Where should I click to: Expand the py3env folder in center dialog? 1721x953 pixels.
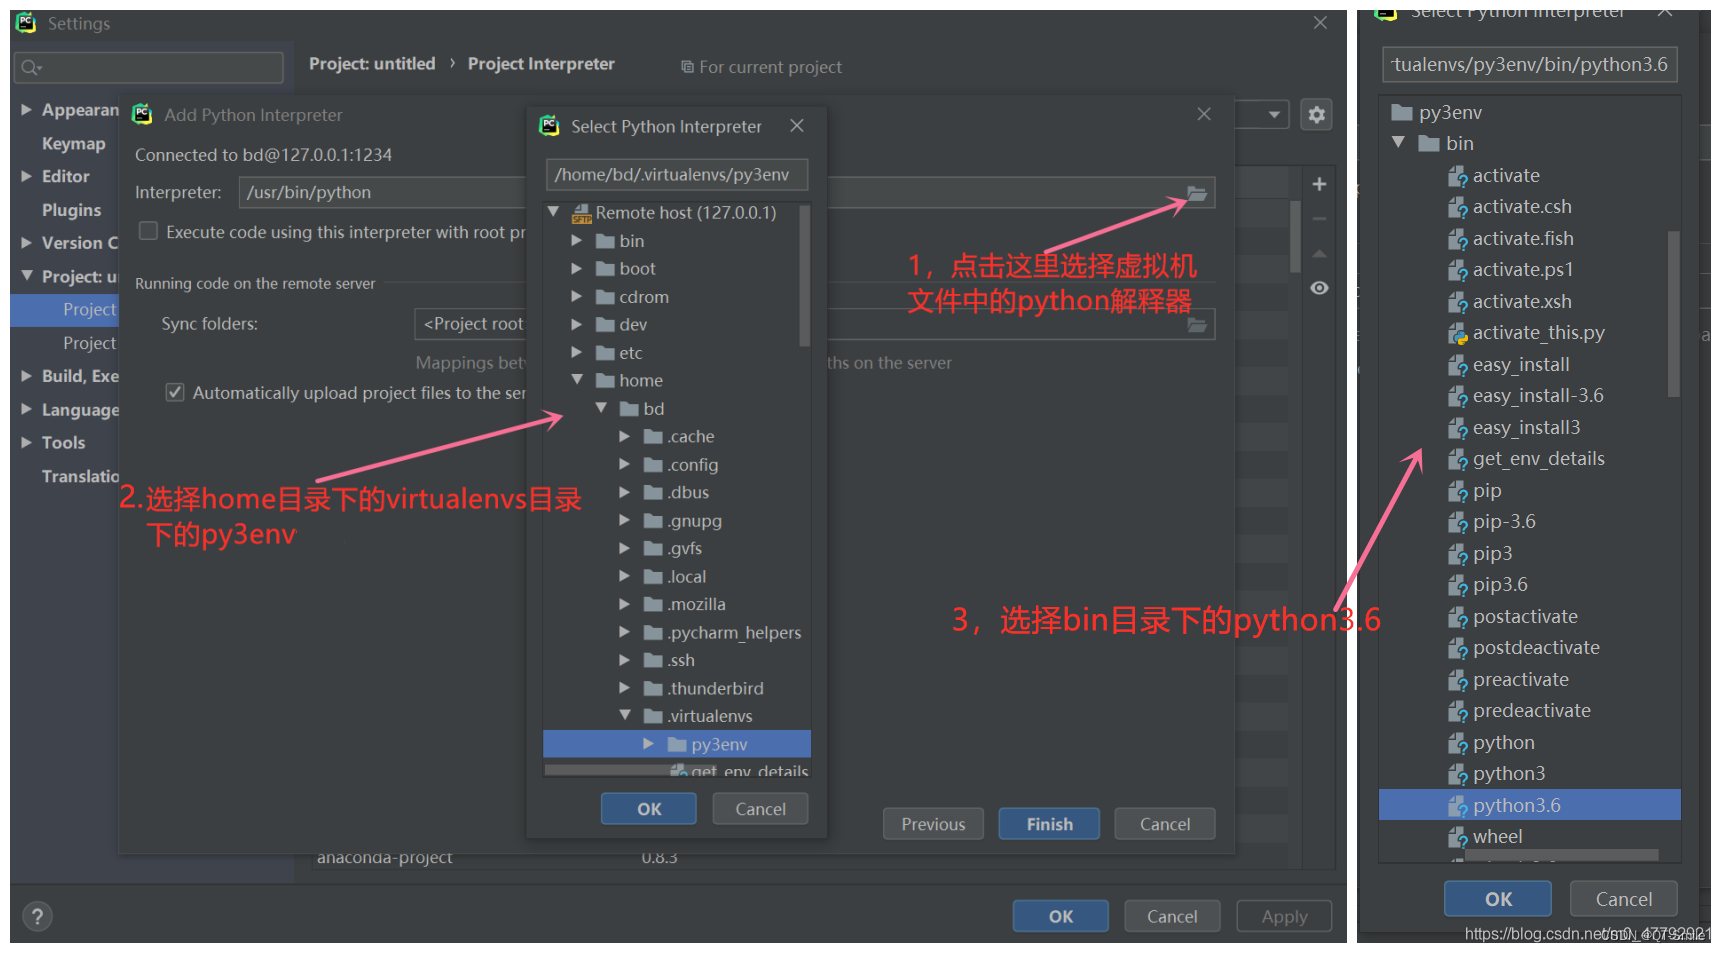click(649, 744)
